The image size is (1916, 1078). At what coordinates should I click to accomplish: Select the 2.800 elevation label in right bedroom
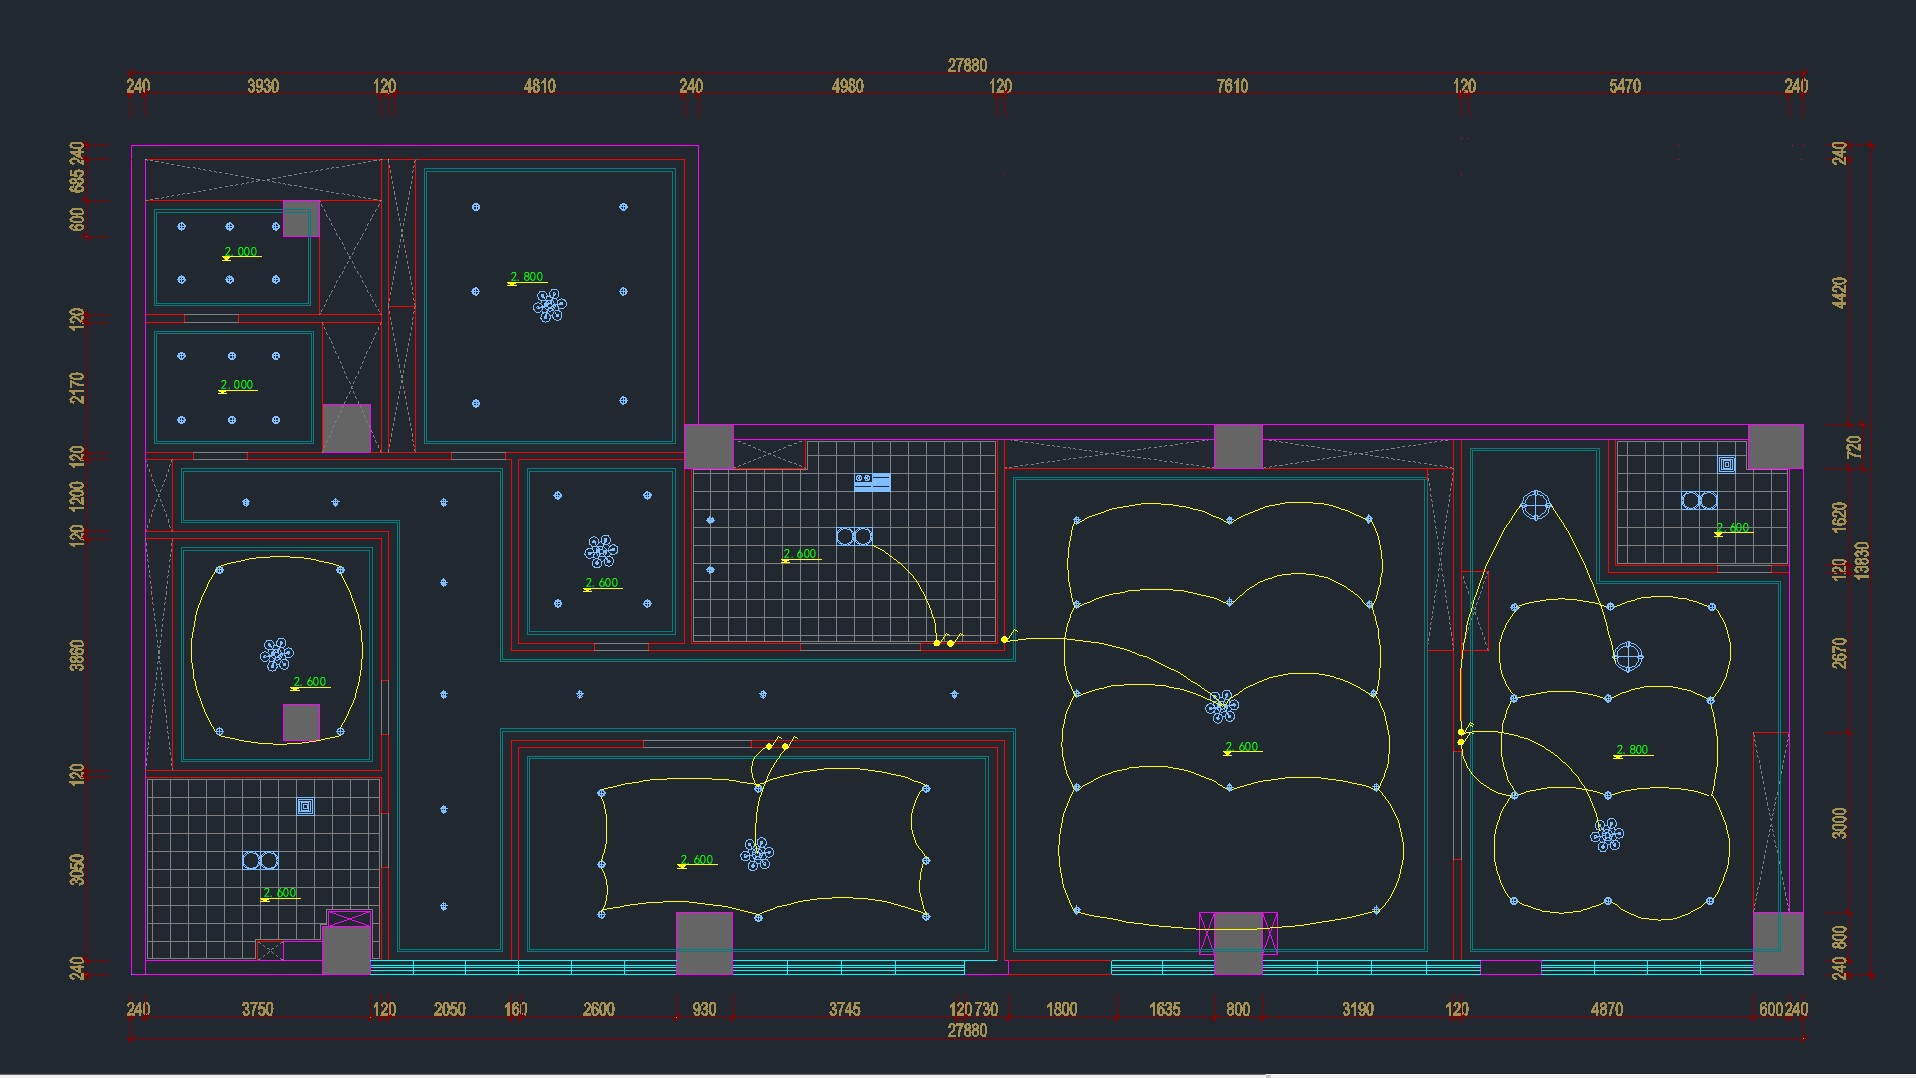point(1632,750)
